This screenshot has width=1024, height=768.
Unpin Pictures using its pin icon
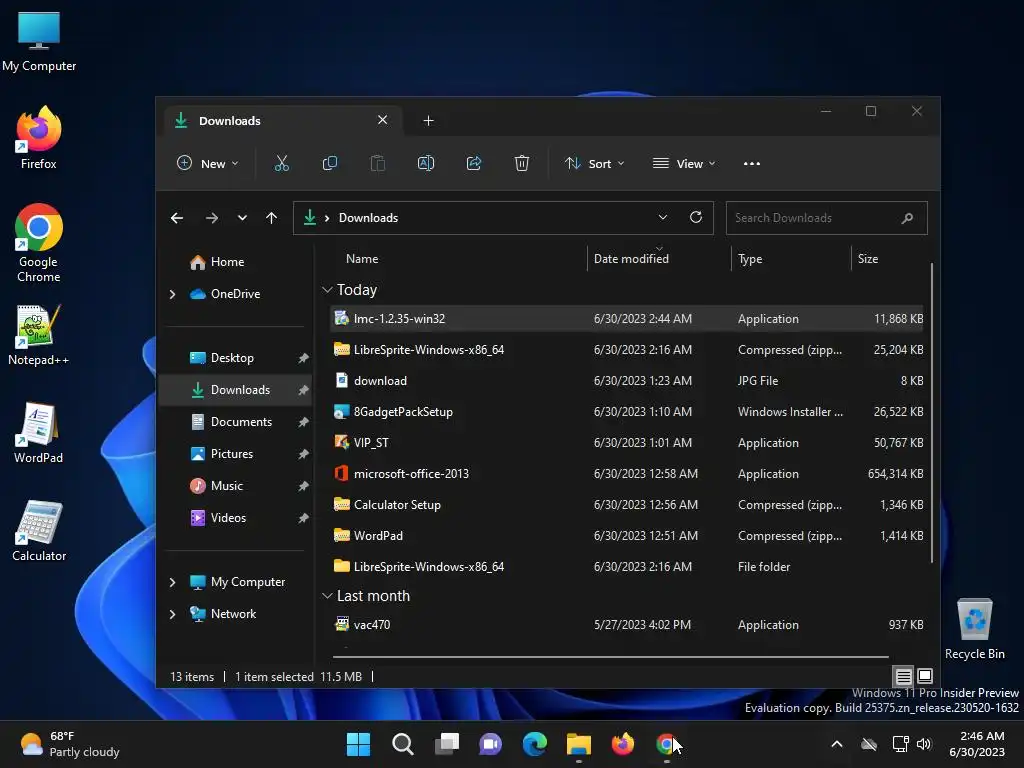pyautogui.click(x=303, y=454)
